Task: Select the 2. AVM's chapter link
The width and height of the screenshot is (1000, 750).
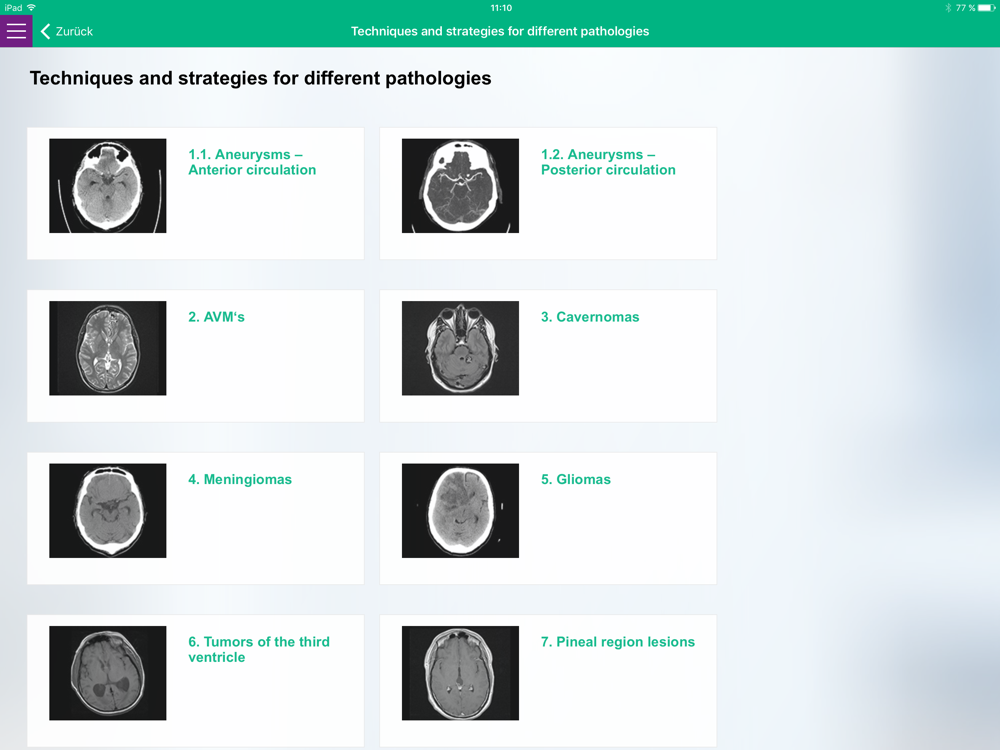Action: pos(216,317)
